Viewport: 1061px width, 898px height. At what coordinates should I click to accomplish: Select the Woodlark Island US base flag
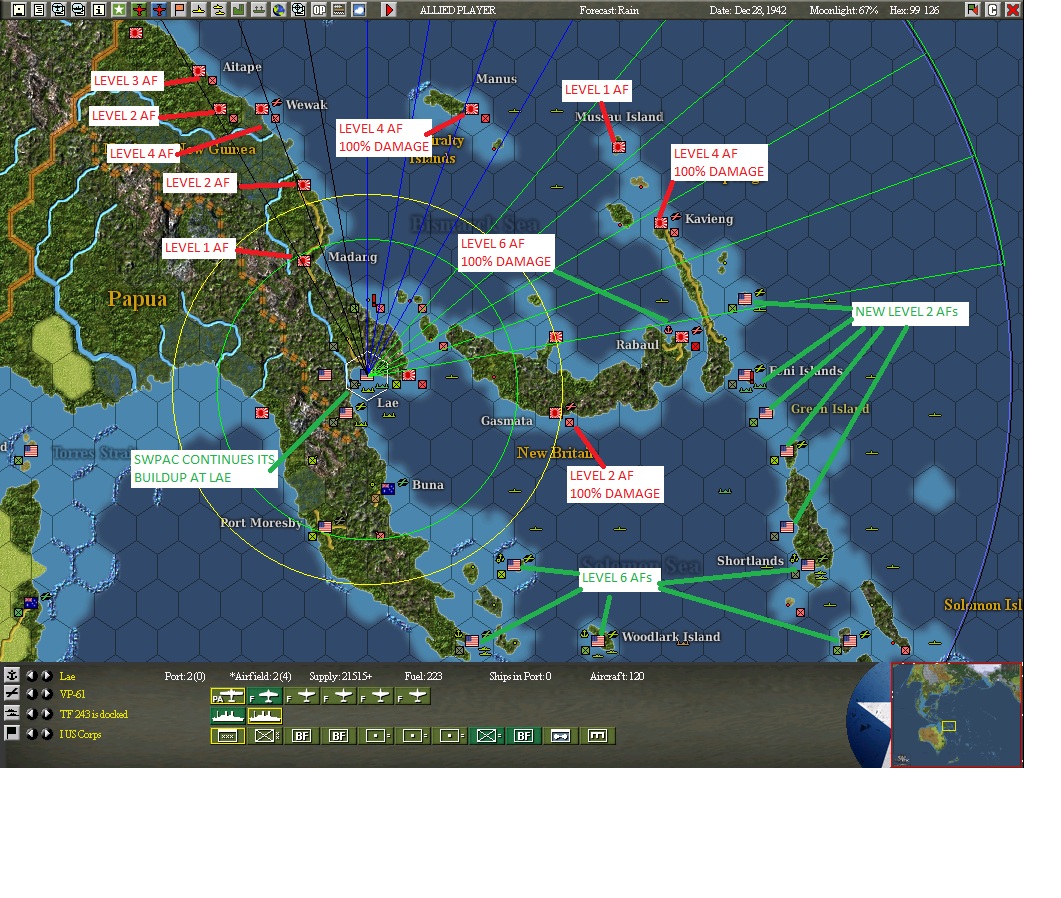click(x=598, y=640)
